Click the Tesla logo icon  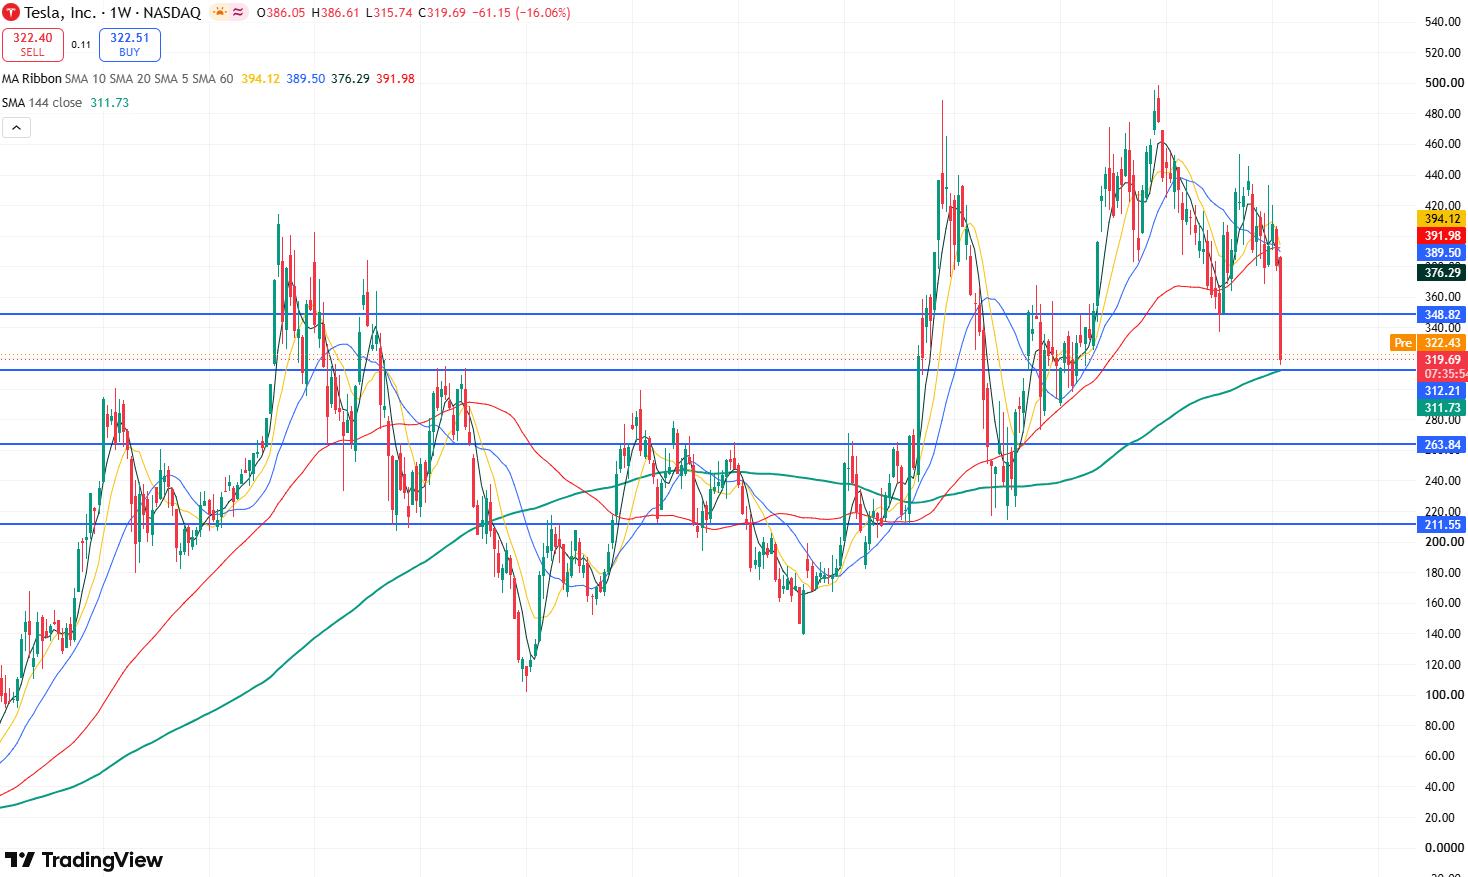click(11, 13)
